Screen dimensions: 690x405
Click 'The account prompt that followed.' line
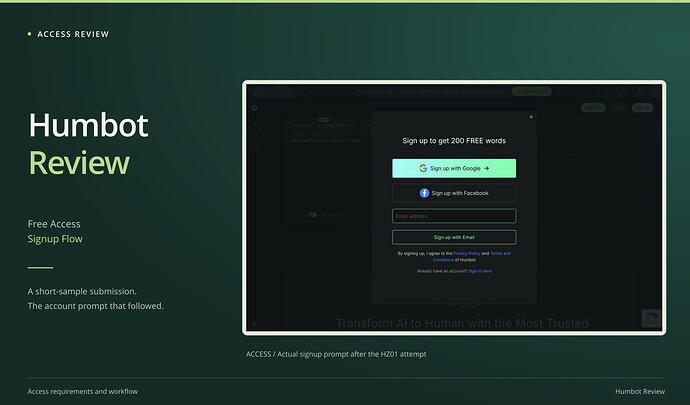click(x=95, y=306)
